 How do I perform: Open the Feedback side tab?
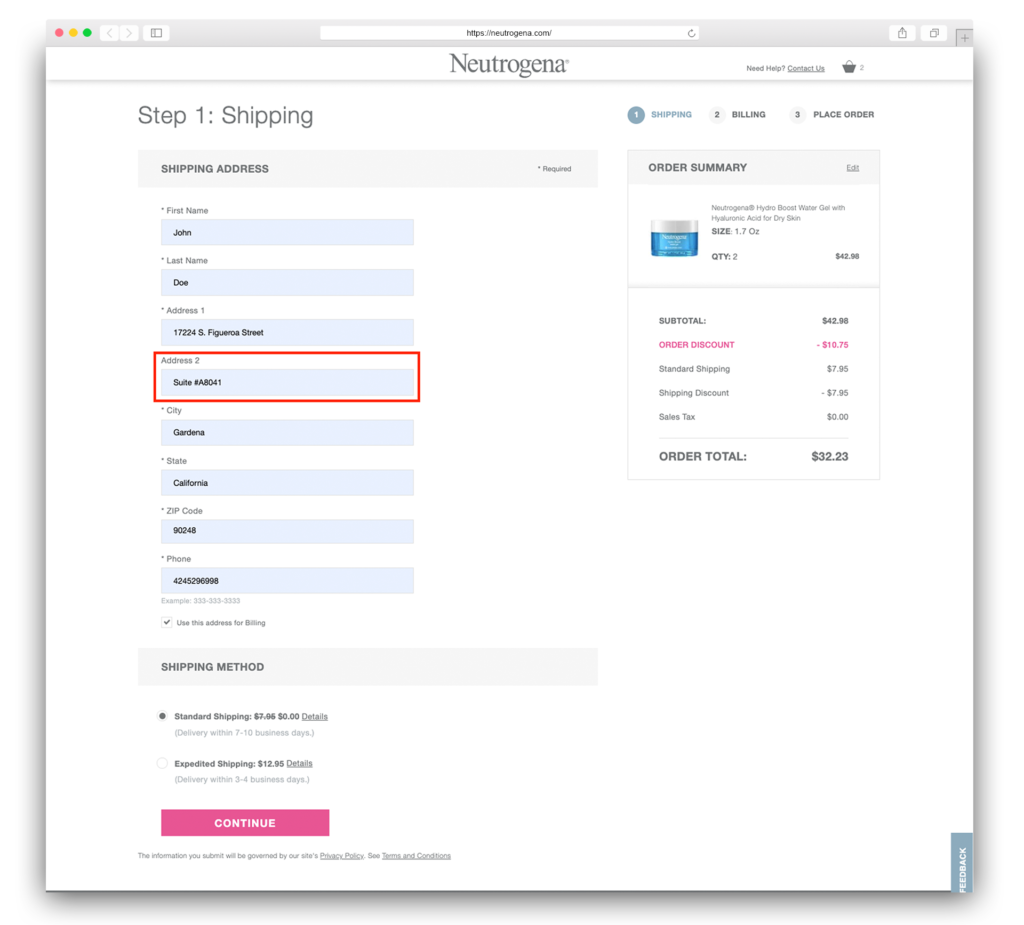[961, 862]
